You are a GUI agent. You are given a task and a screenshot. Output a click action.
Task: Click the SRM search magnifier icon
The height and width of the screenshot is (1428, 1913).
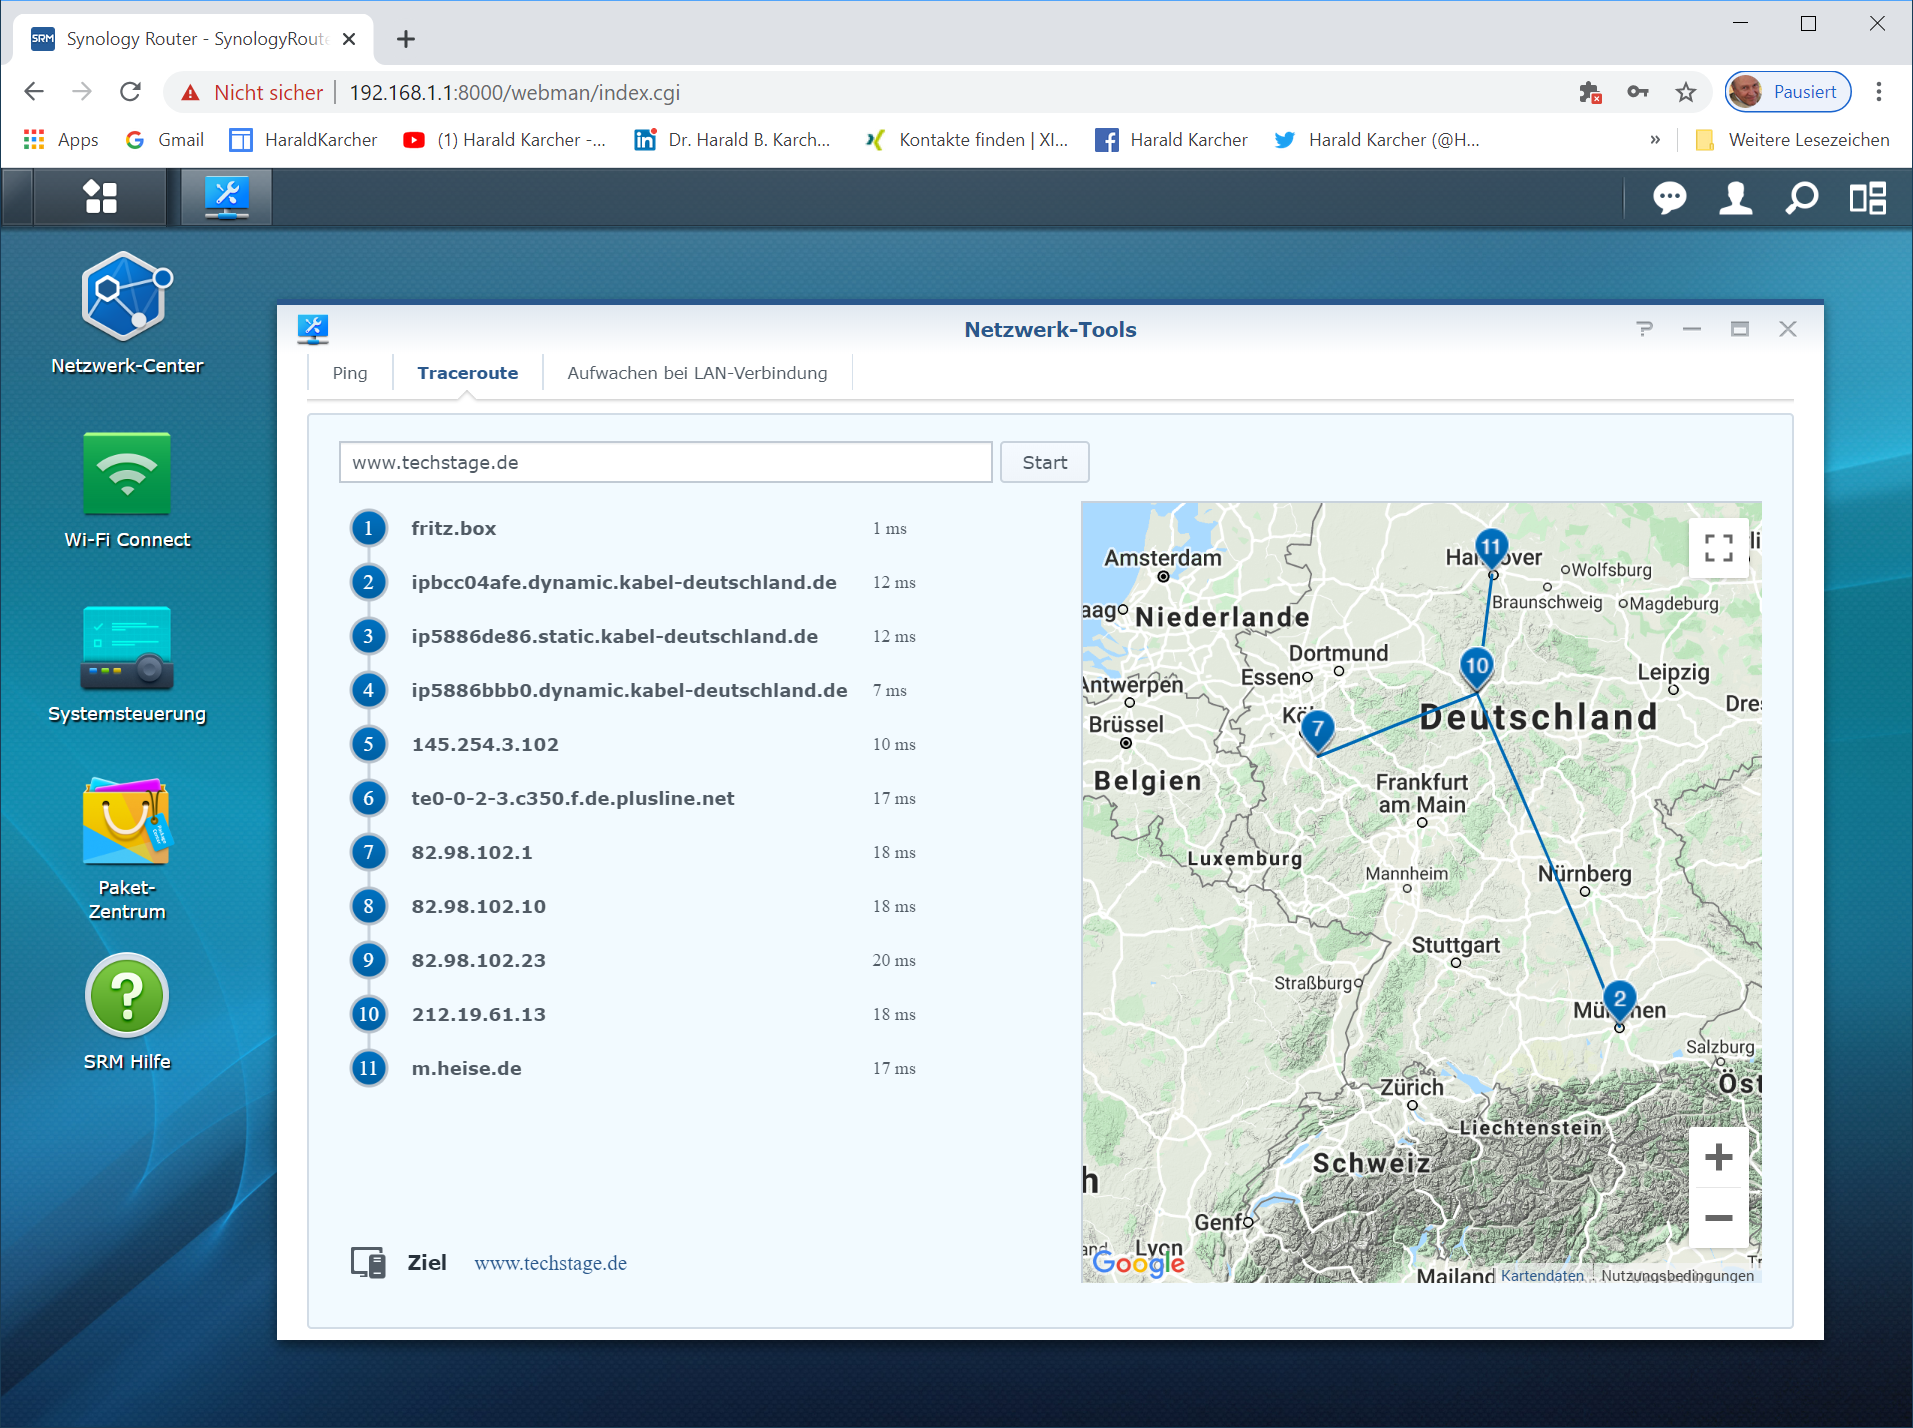click(x=1801, y=198)
